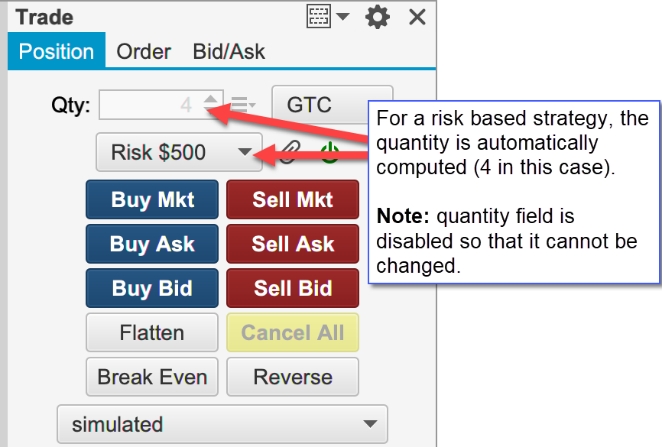
Task: Click the Reverse button
Action: click(293, 377)
